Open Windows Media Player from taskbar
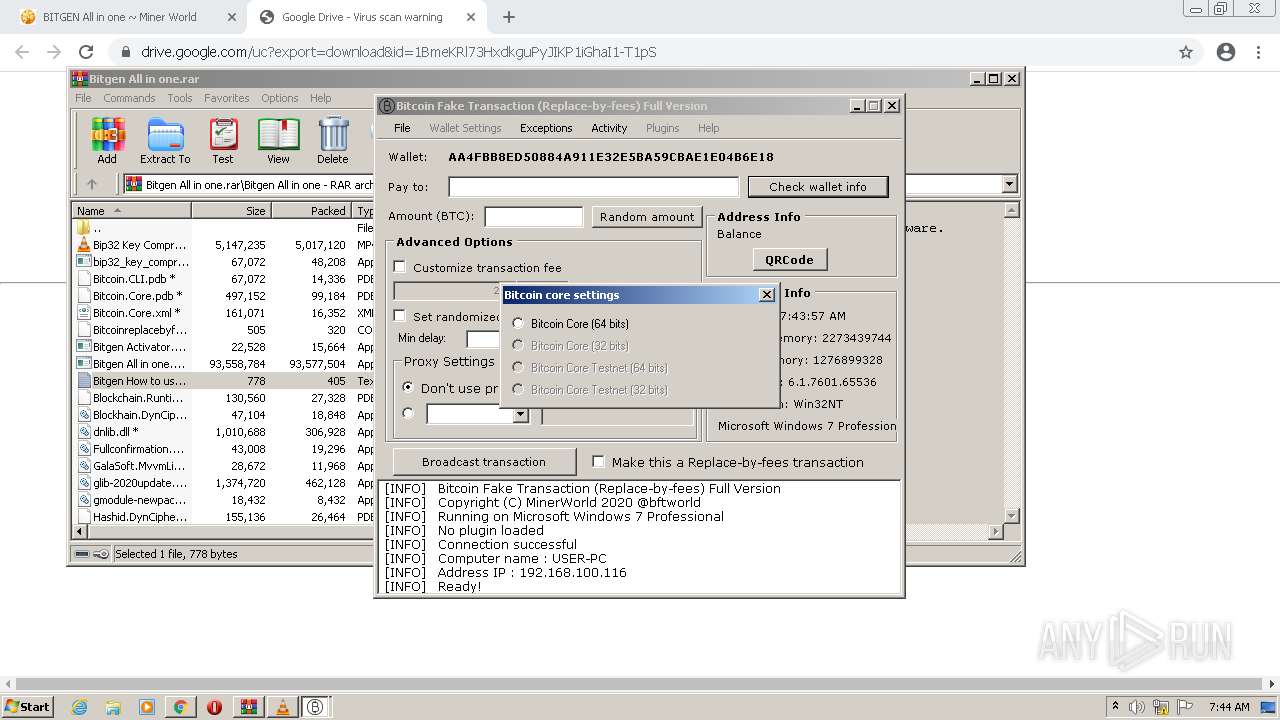The height and width of the screenshot is (720, 1280). 147,707
